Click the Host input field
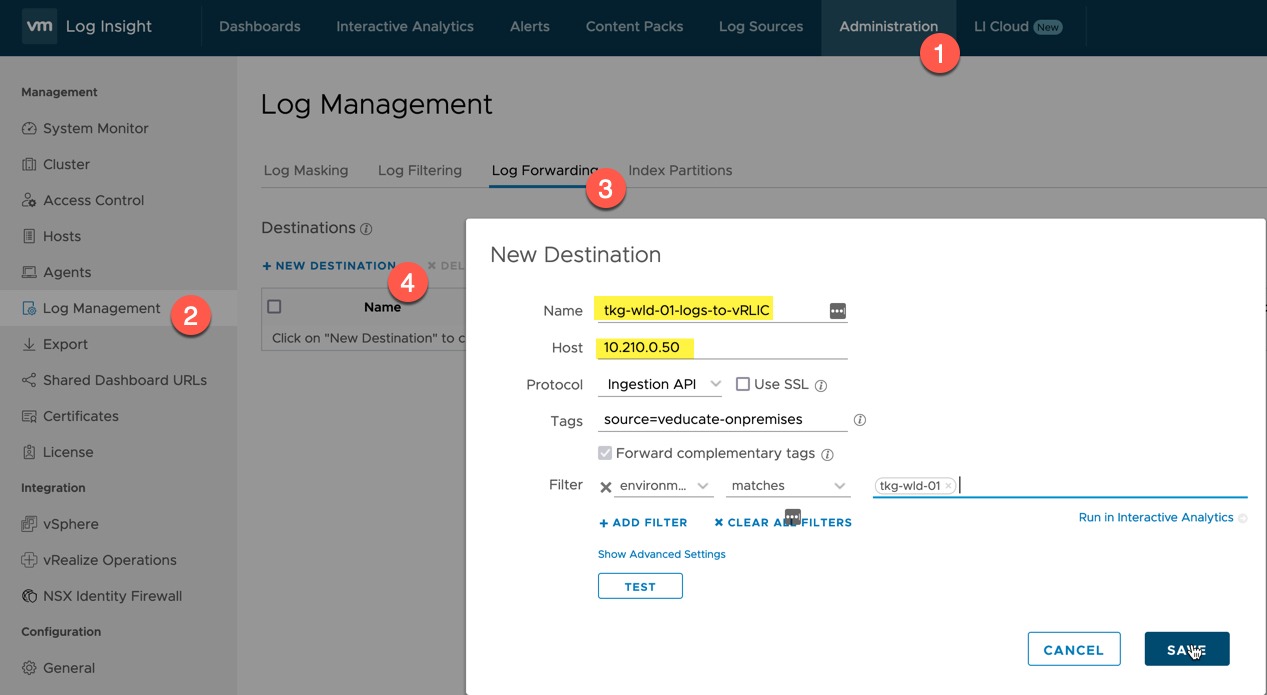 [722, 347]
